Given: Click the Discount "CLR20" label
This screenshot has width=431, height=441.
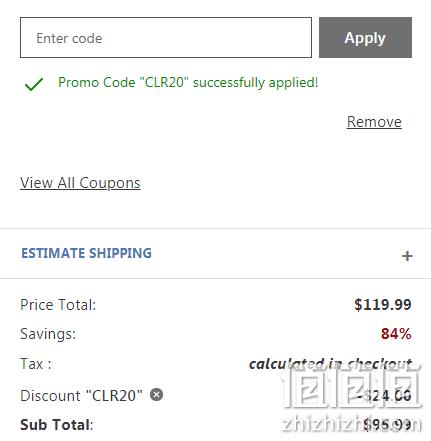Looking at the screenshot, I should [x=81, y=396].
